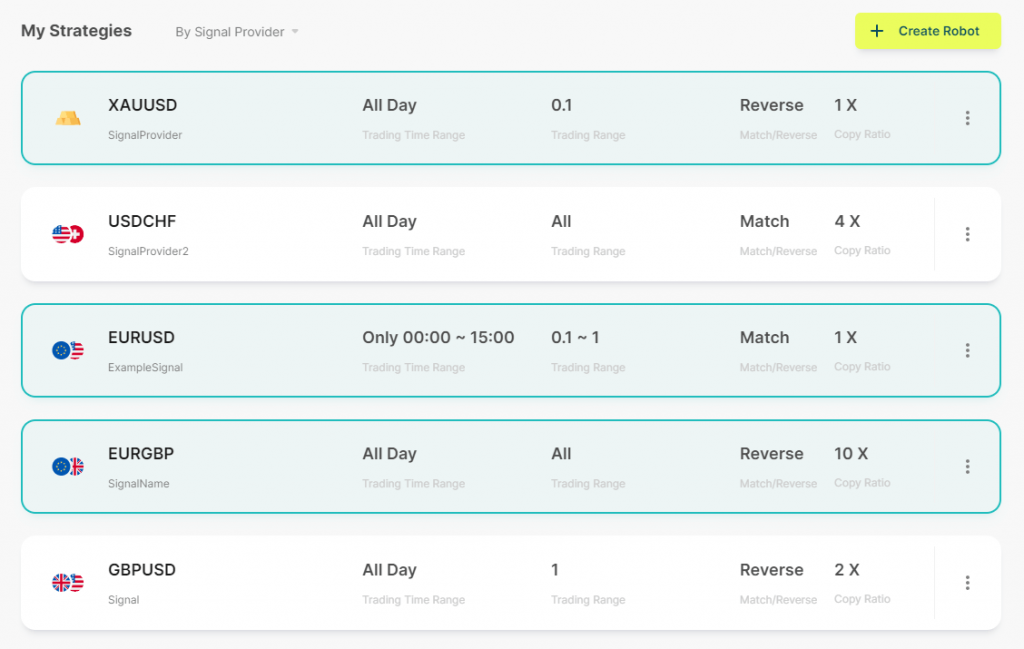Click the SignalName provider name
Viewport: 1024px width, 649px height.
click(138, 484)
